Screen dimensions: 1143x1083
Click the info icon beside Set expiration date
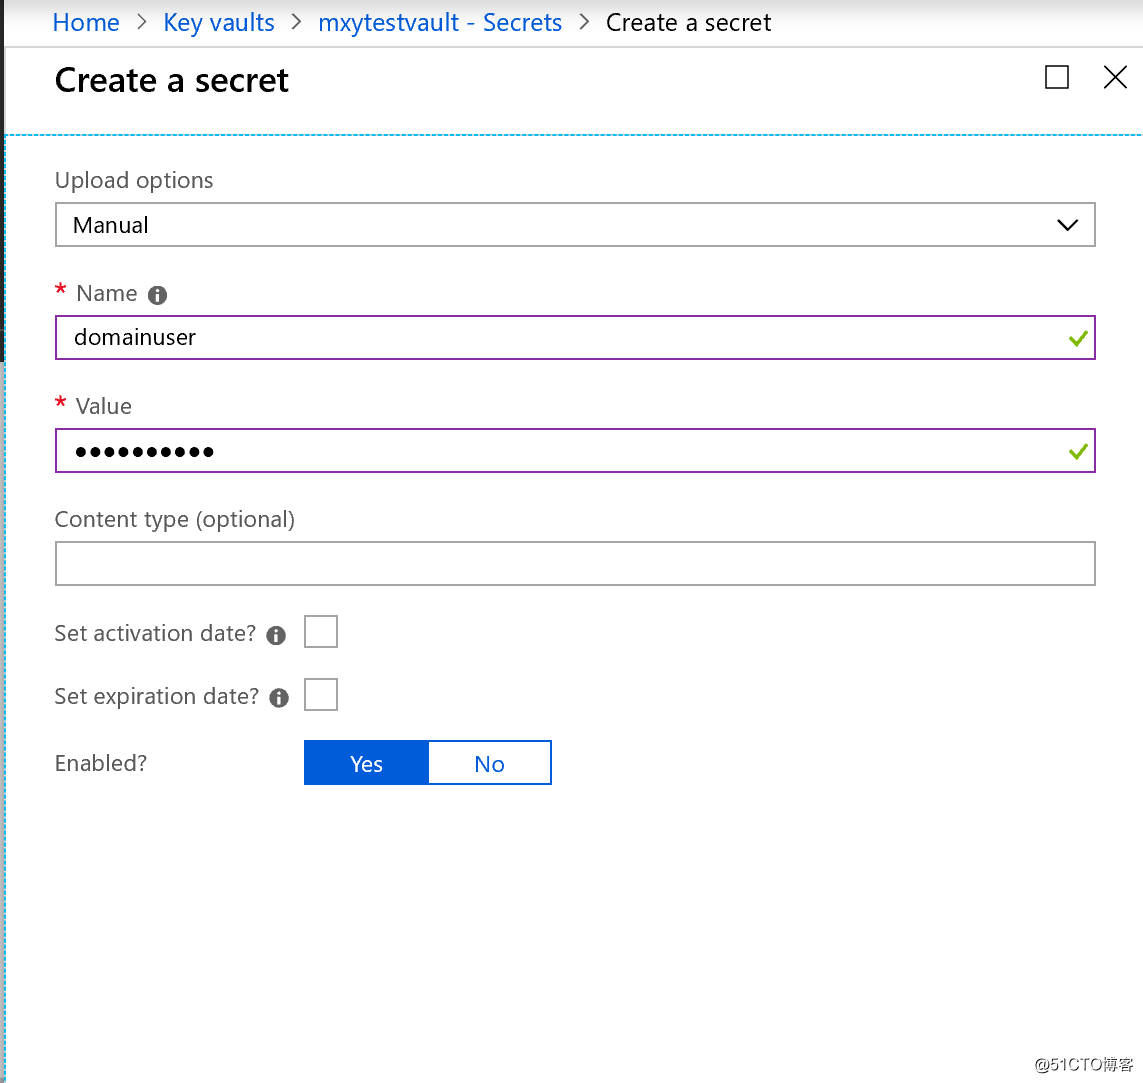(x=278, y=698)
